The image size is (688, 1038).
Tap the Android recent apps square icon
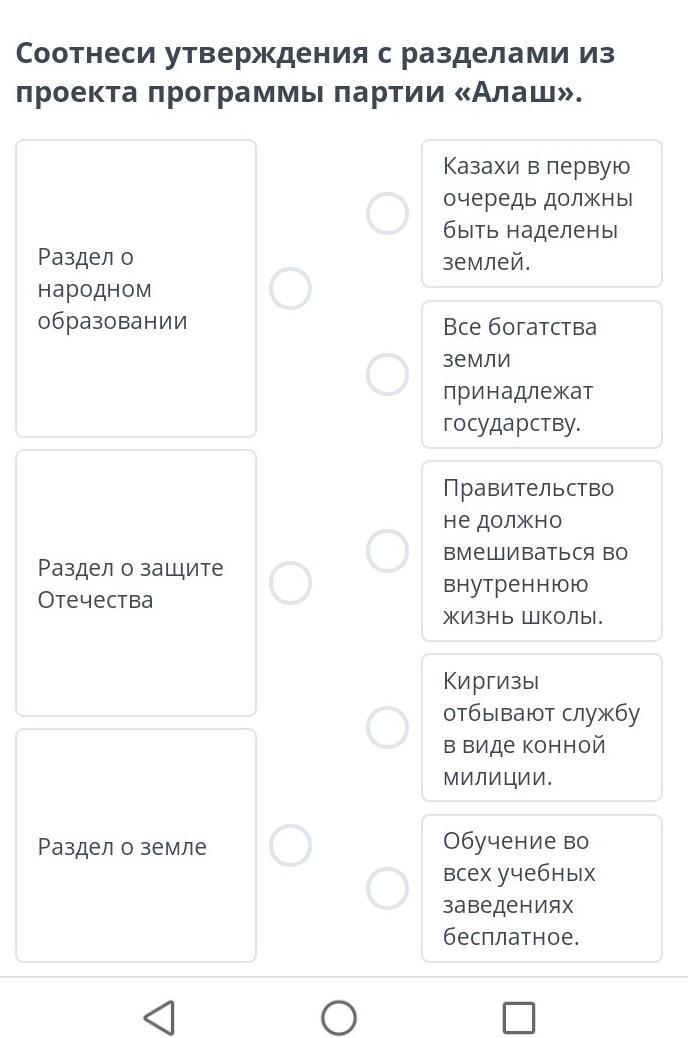coord(518,1017)
